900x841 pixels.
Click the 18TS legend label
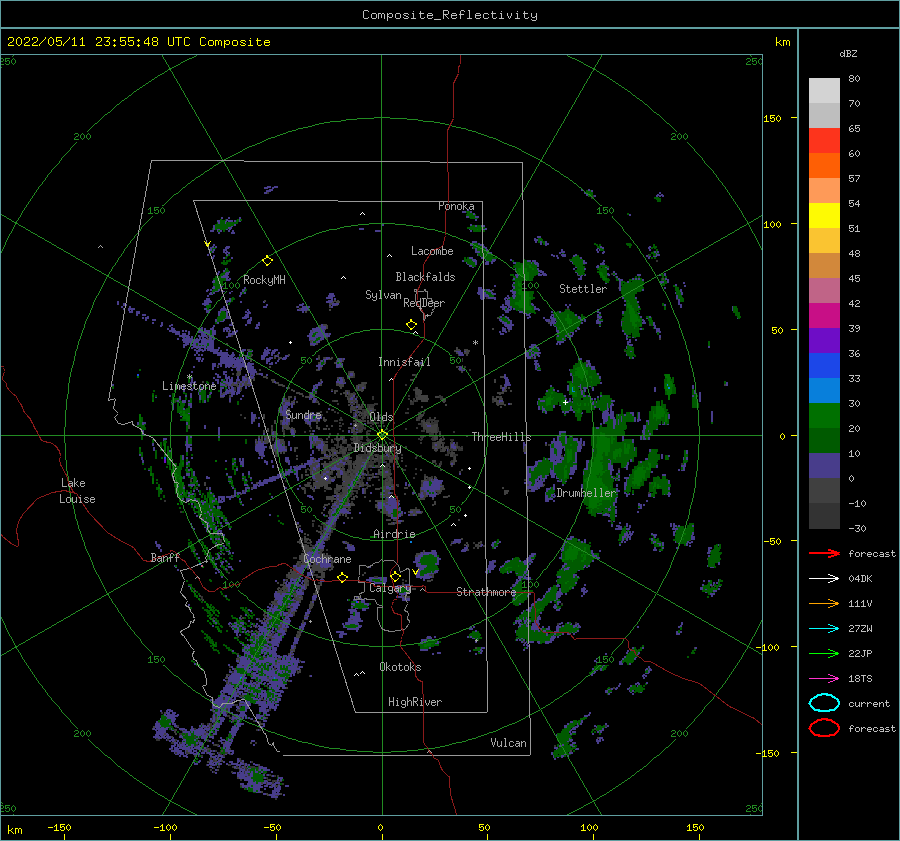[x=860, y=679]
